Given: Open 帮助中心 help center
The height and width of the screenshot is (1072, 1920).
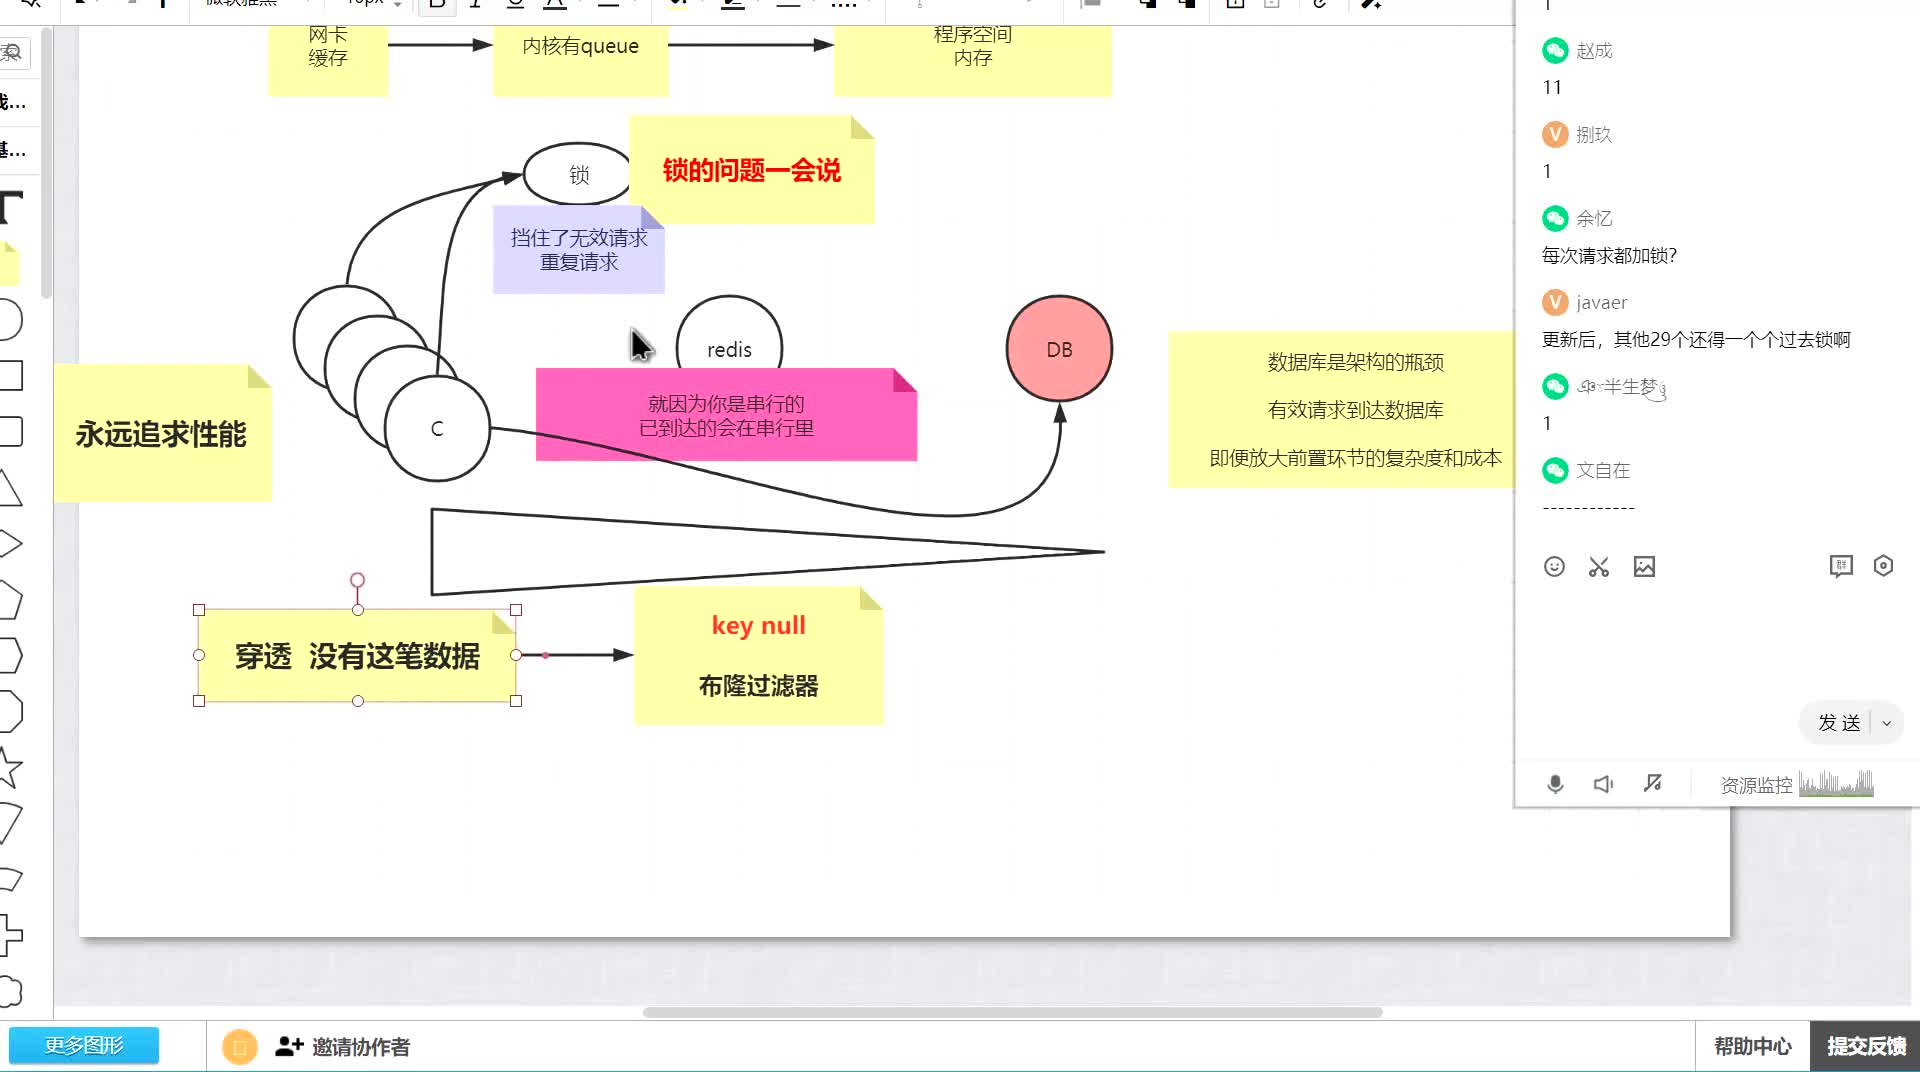Looking at the screenshot, I should click(x=1752, y=1046).
